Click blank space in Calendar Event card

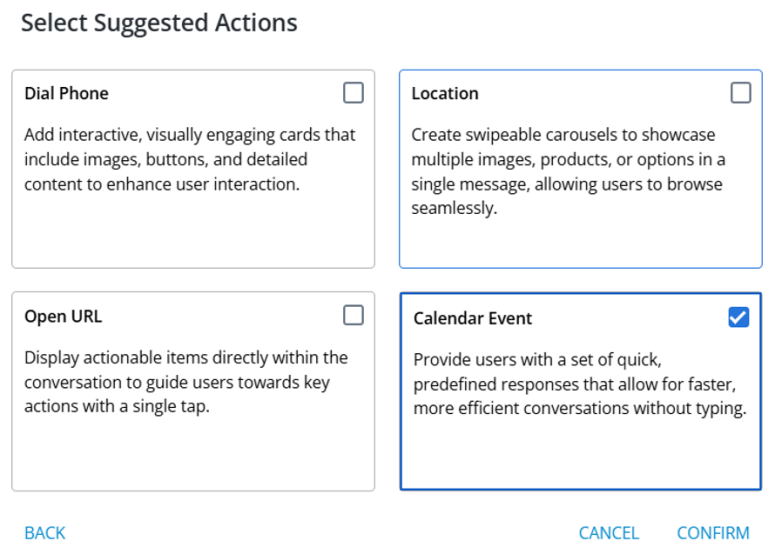pos(580,455)
